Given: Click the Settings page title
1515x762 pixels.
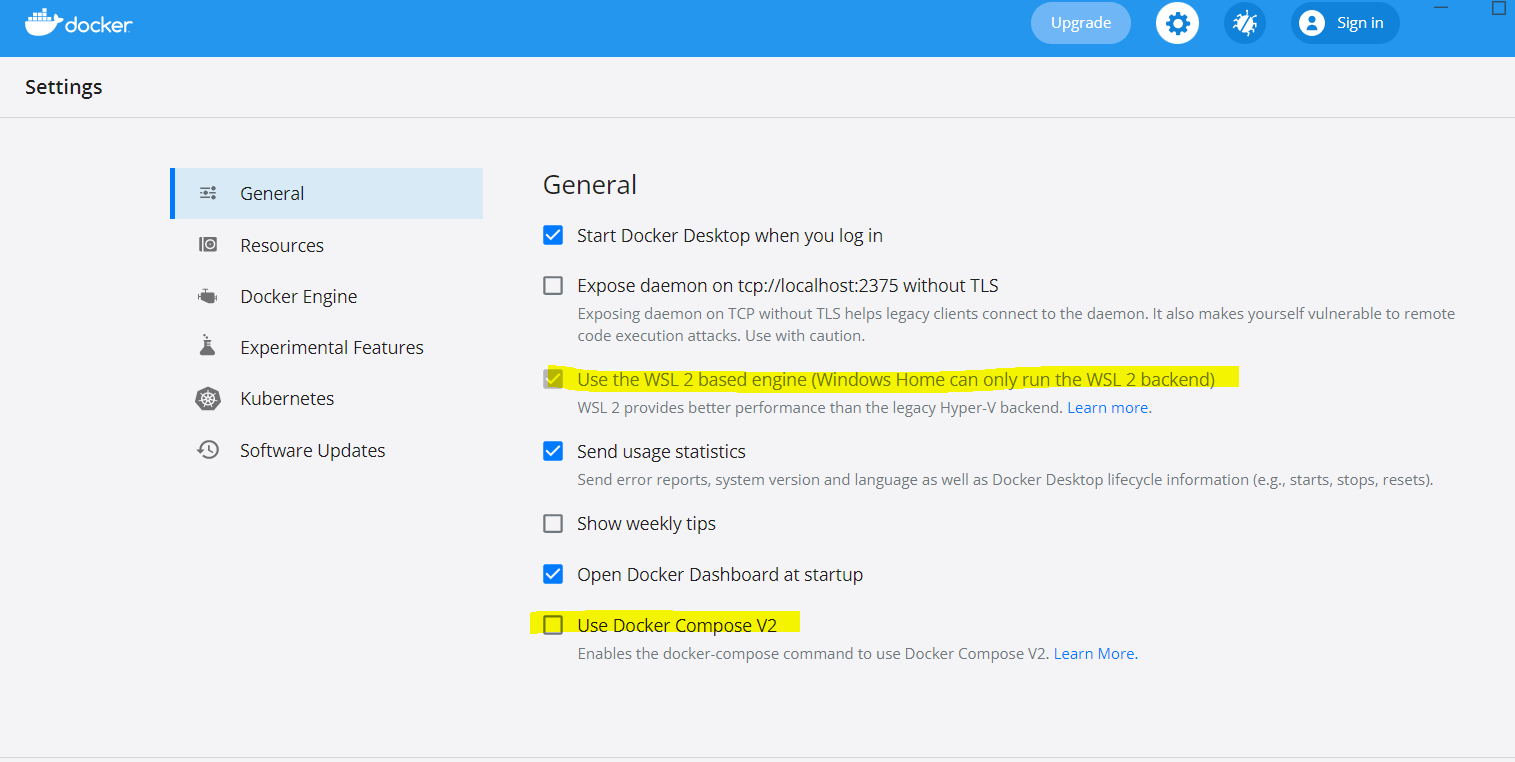Looking at the screenshot, I should click(64, 87).
